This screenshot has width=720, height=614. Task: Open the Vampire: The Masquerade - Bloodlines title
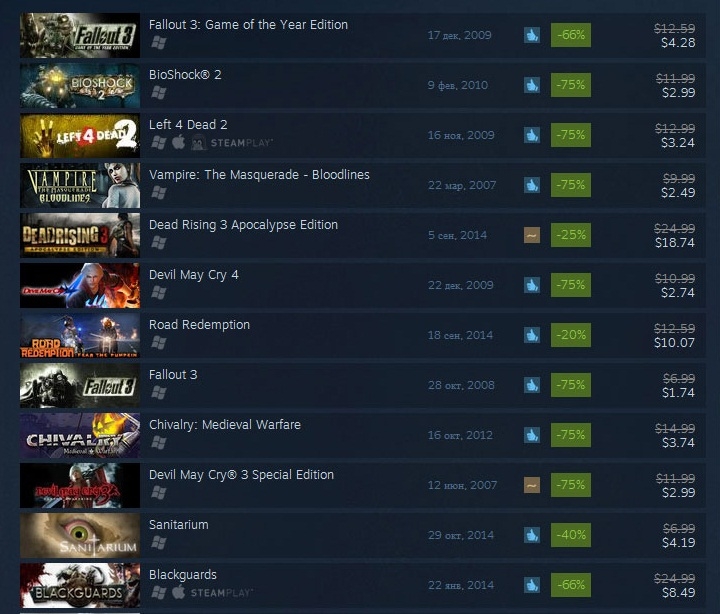coord(259,175)
